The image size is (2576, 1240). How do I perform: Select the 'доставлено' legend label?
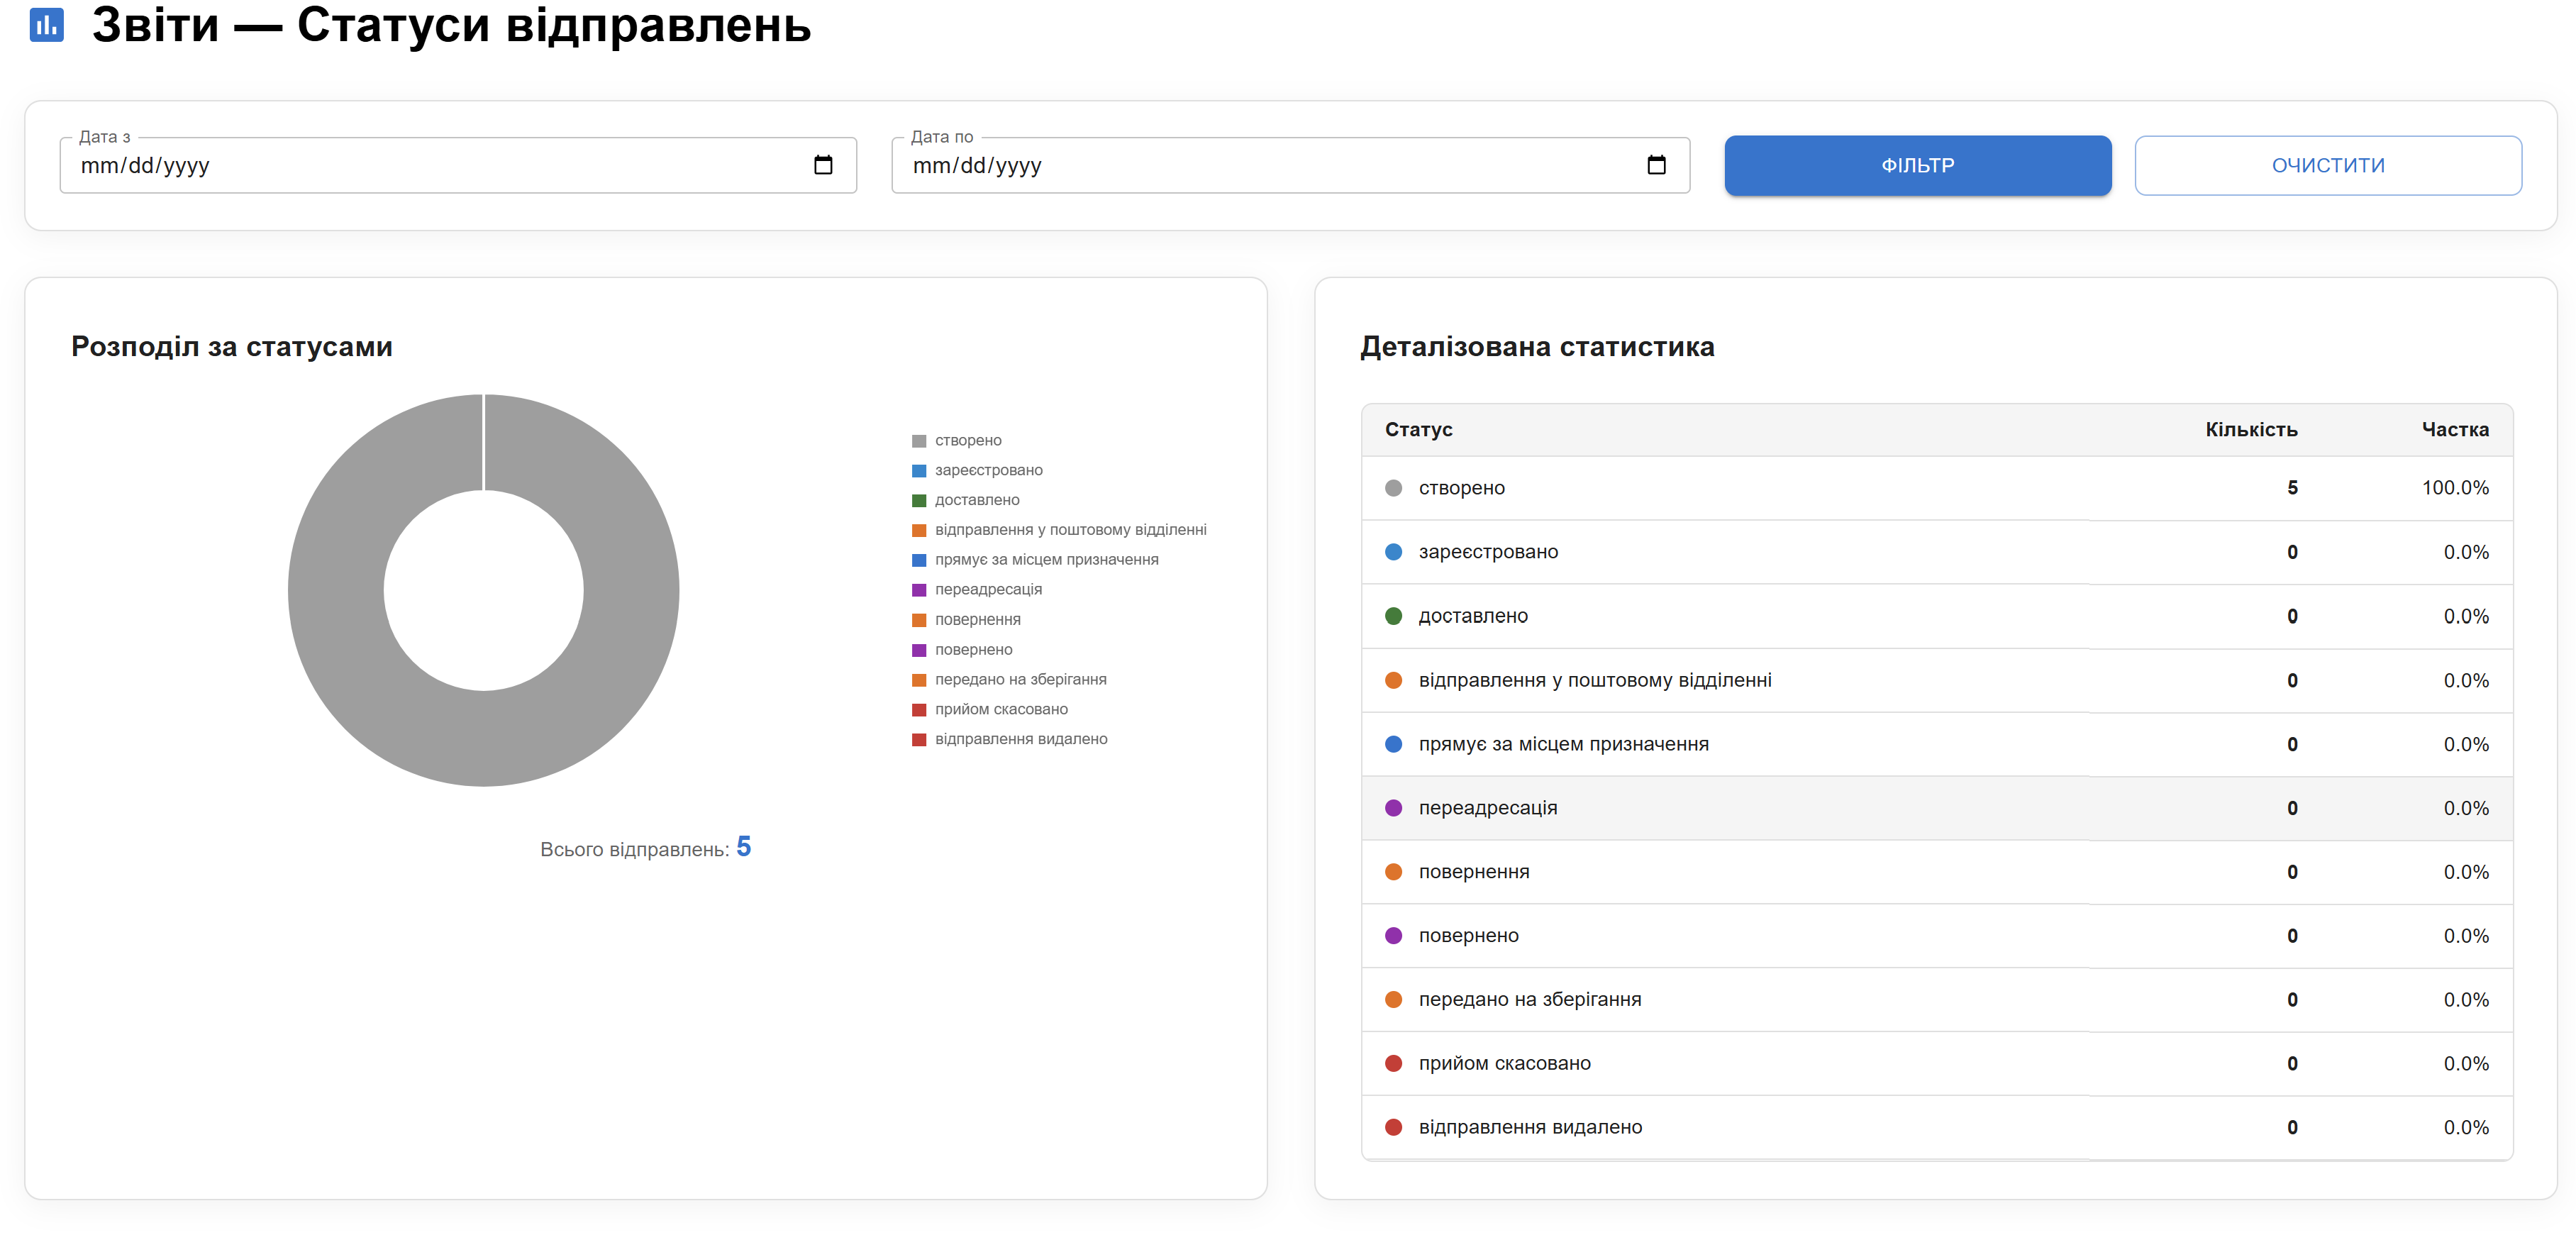point(977,500)
